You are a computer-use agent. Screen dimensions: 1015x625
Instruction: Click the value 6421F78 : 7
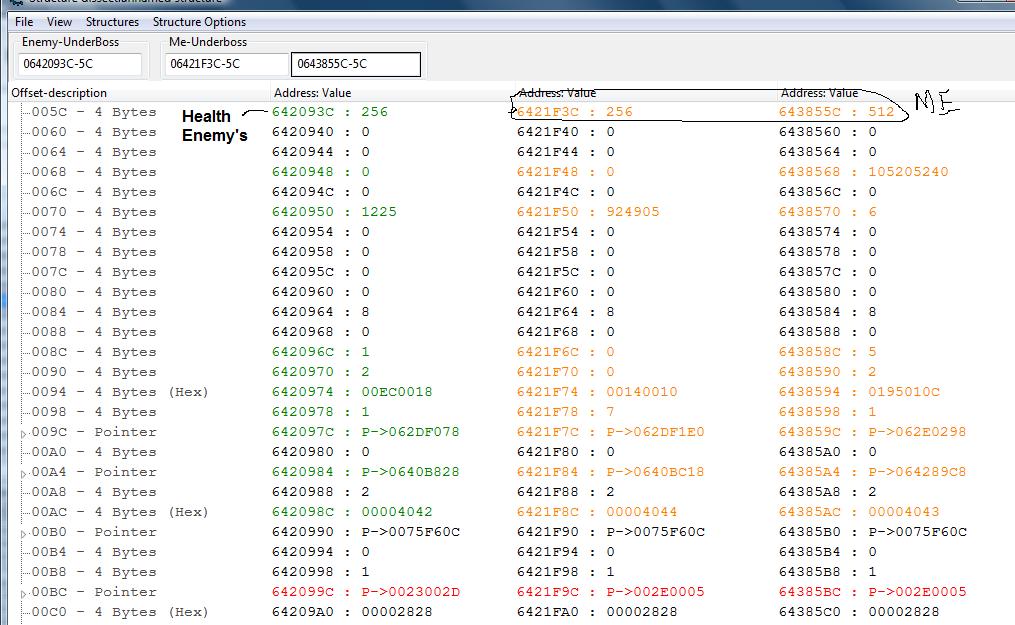pos(565,412)
